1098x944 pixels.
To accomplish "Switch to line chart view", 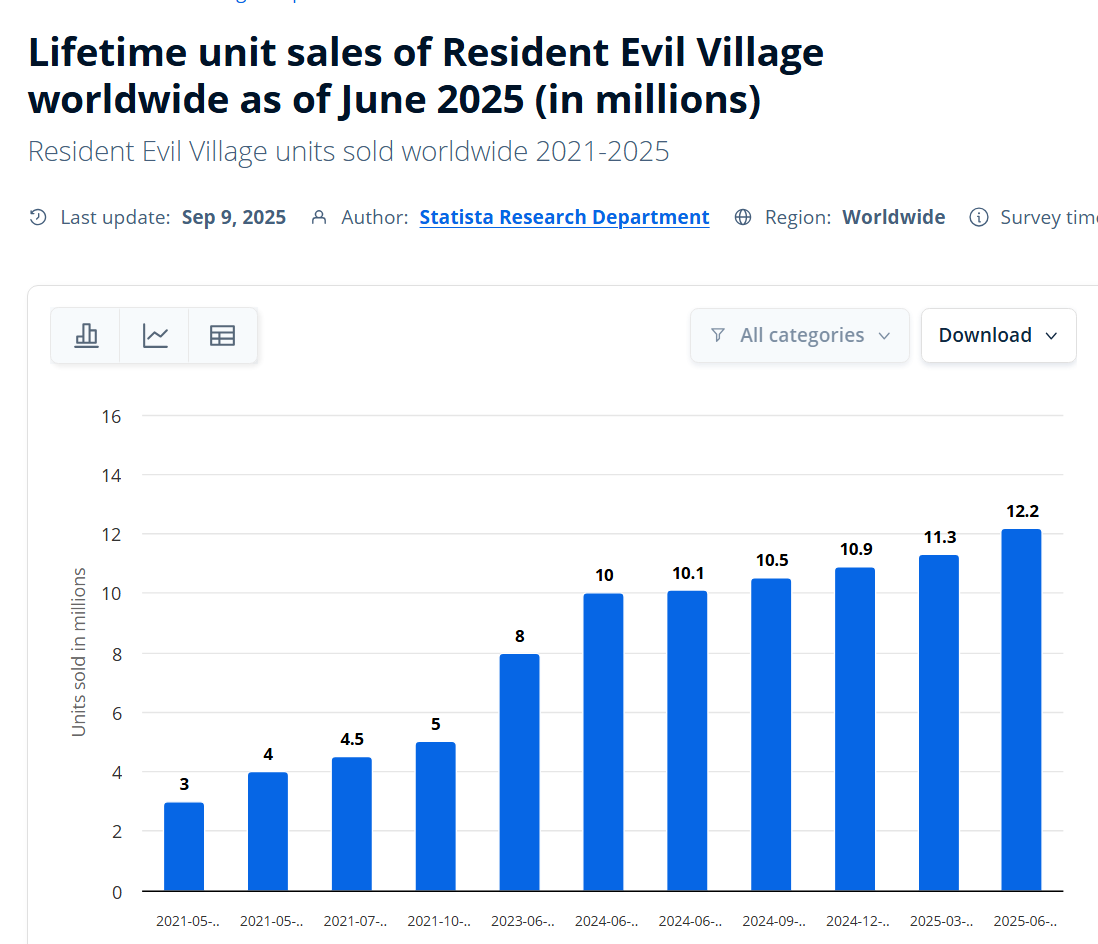I will pos(154,335).
